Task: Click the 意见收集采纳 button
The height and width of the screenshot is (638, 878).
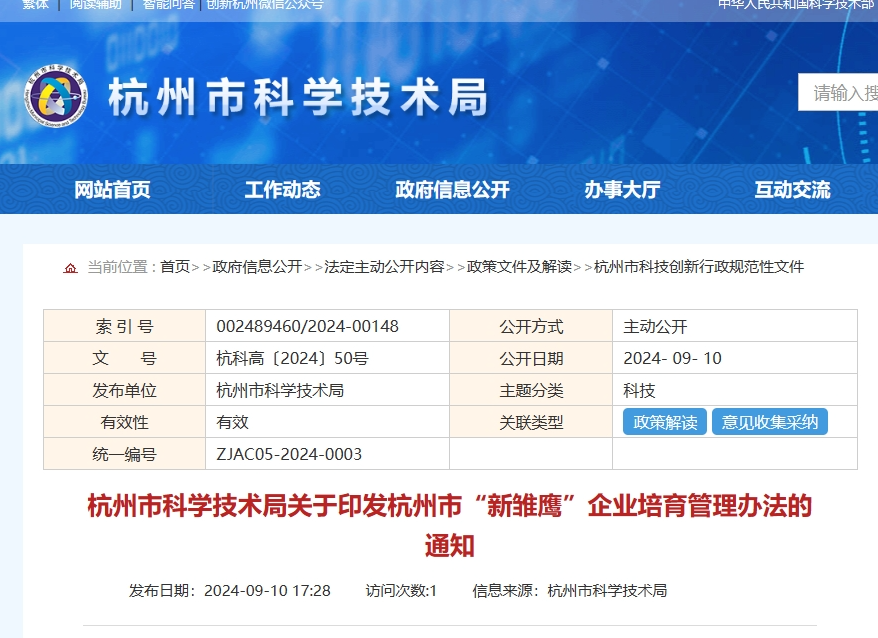Action: (x=769, y=422)
